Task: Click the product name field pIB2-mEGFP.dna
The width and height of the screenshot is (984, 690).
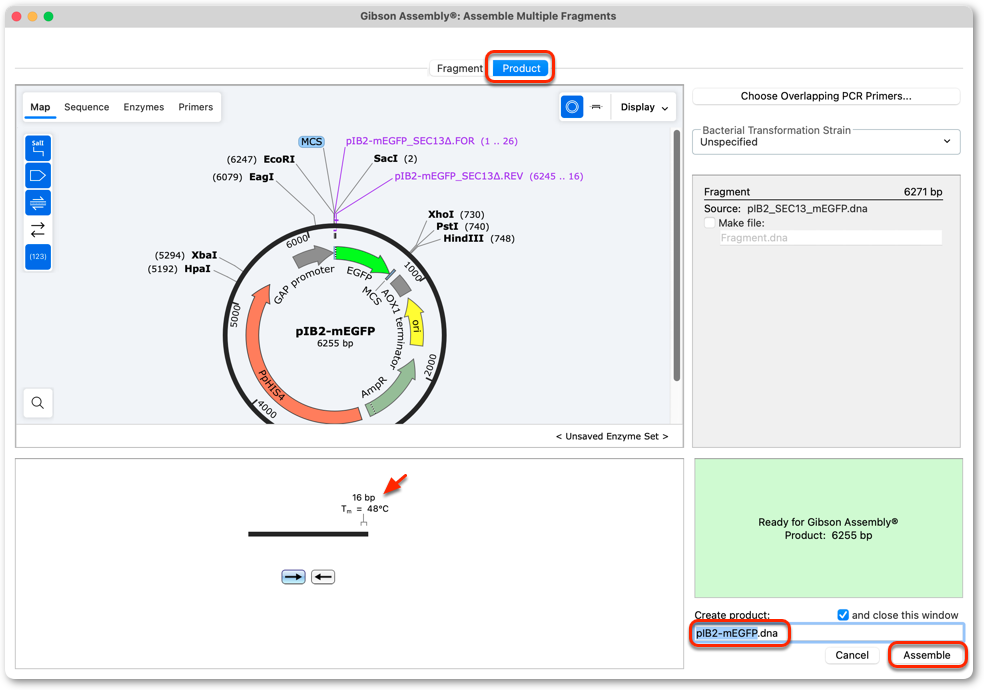Action: coord(828,633)
